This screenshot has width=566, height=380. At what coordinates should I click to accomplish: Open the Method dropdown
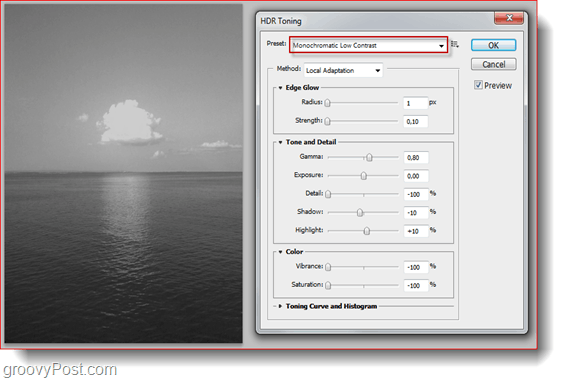pos(343,70)
